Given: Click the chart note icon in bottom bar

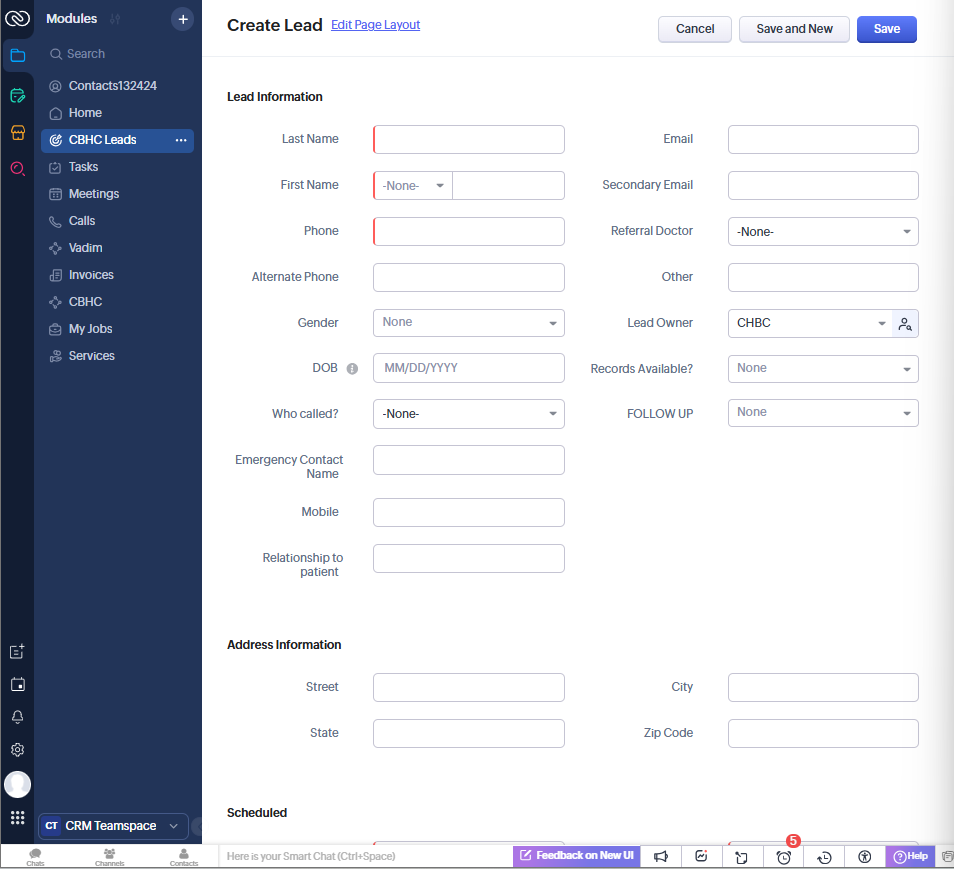Looking at the screenshot, I should click(x=702, y=857).
